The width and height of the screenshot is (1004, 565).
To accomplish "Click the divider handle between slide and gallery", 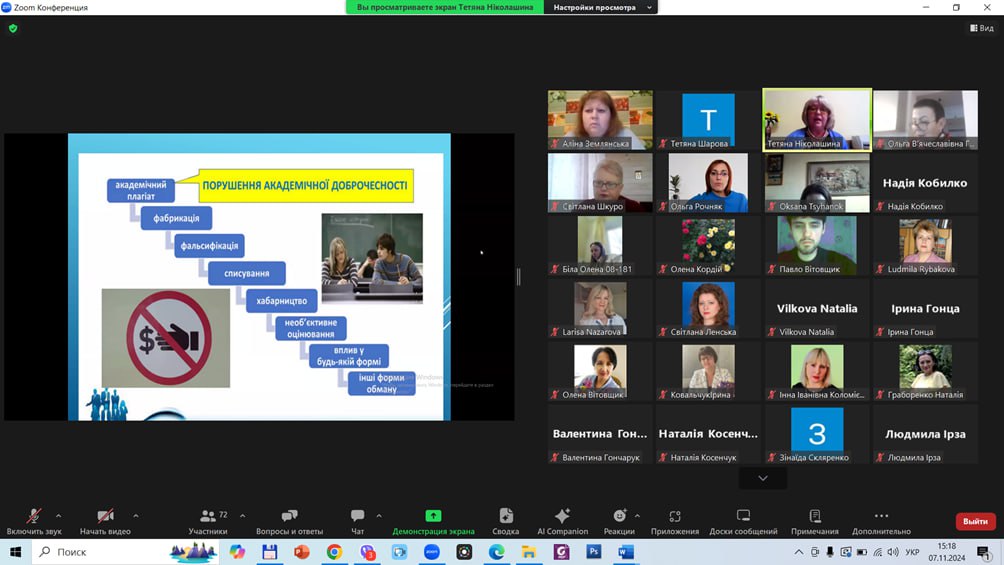I will 519,277.
